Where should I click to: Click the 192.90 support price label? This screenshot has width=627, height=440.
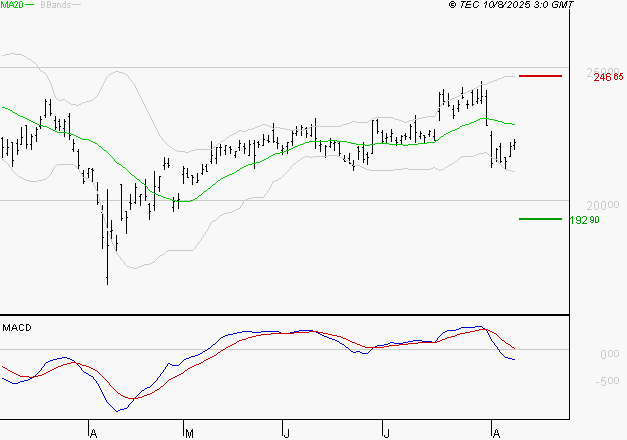pyautogui.click(x=584, y=220)
